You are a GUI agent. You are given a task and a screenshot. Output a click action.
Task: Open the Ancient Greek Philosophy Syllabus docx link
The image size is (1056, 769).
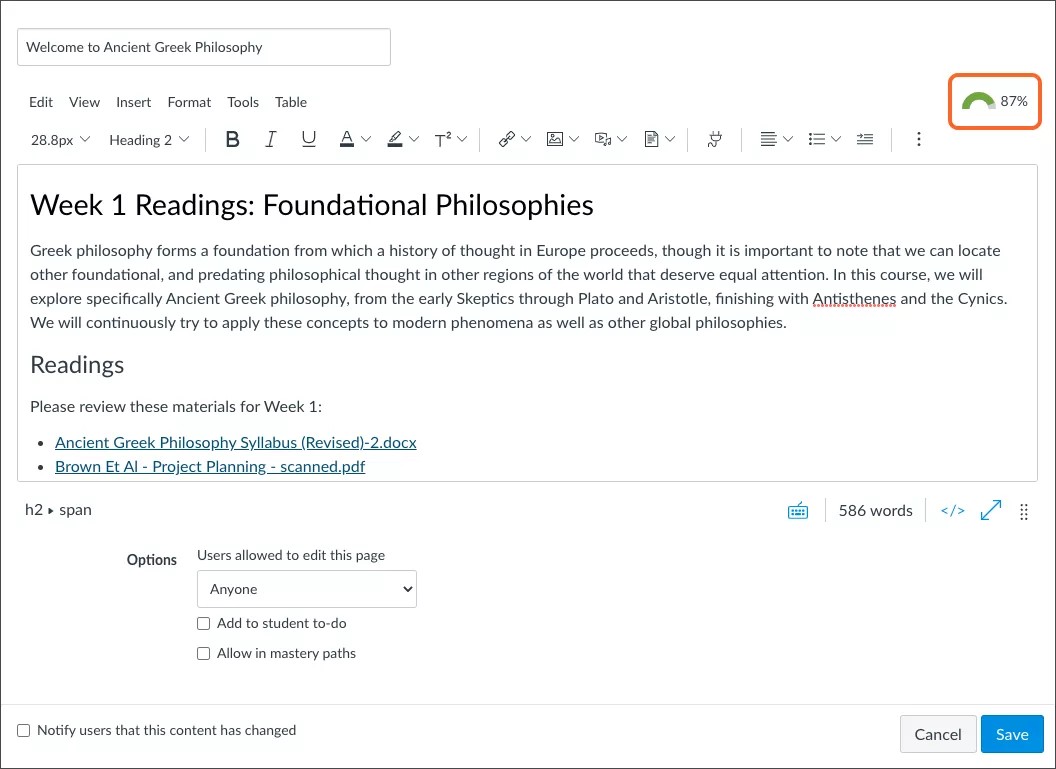click(236, 442)
